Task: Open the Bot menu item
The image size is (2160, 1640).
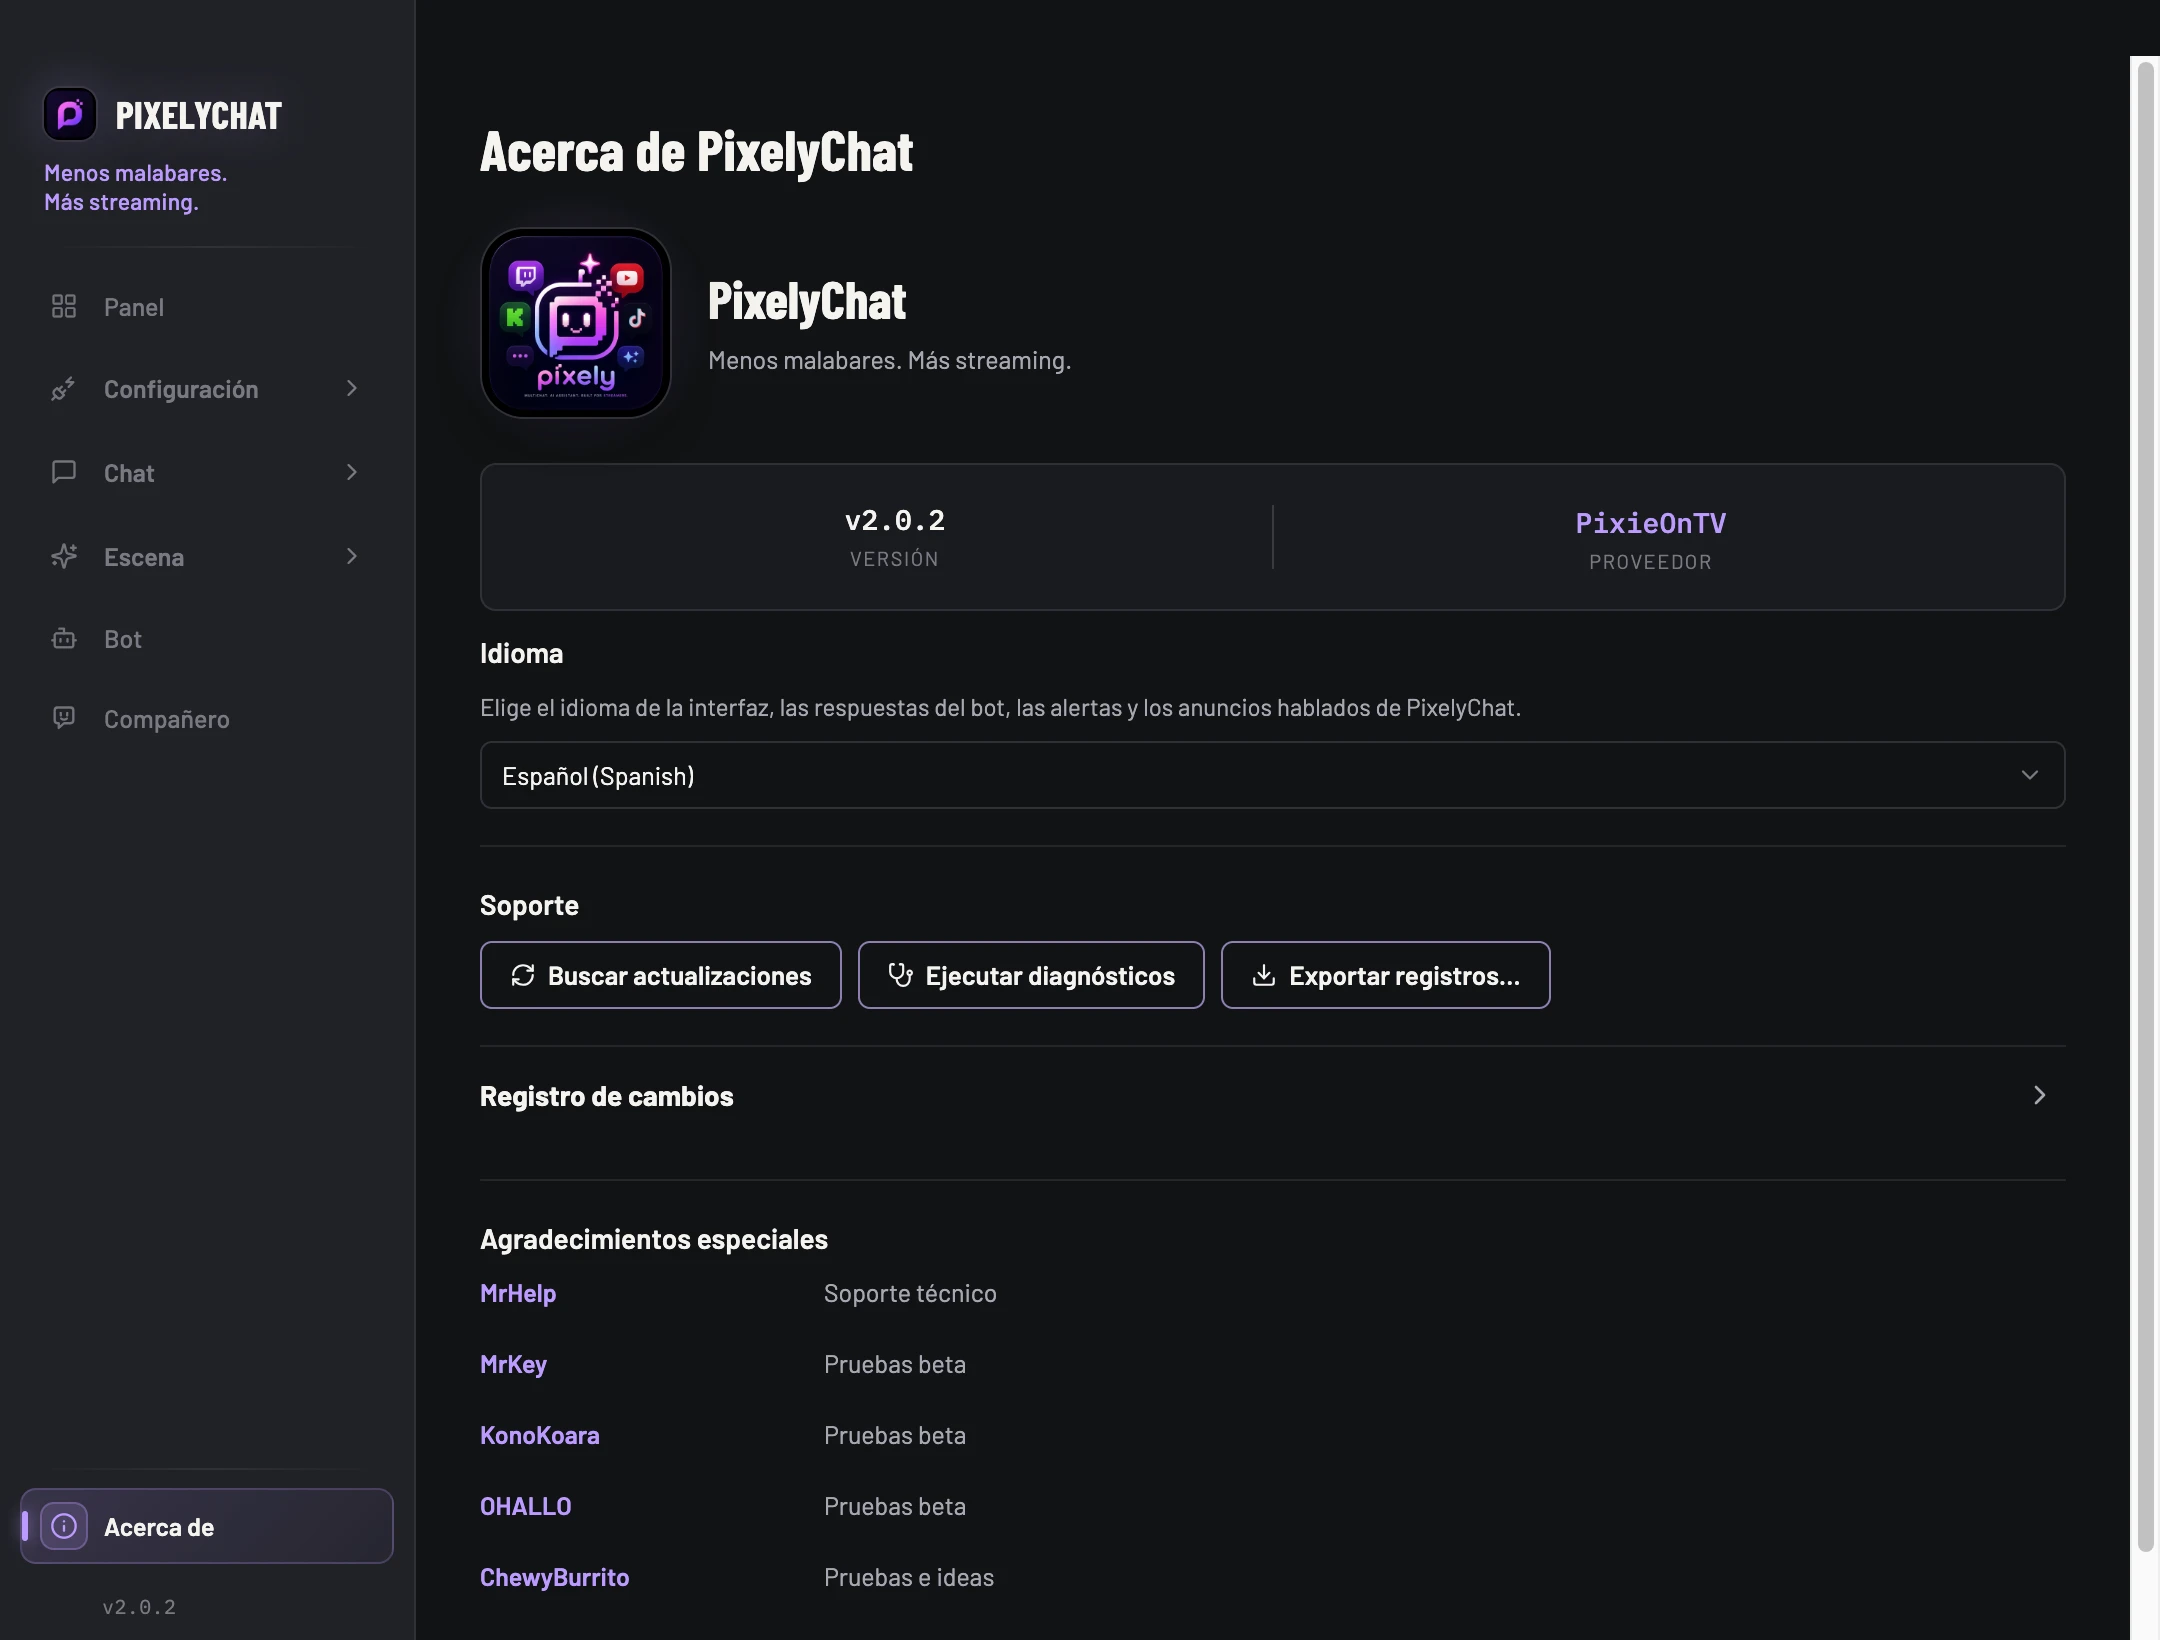Action: point(207,639)
